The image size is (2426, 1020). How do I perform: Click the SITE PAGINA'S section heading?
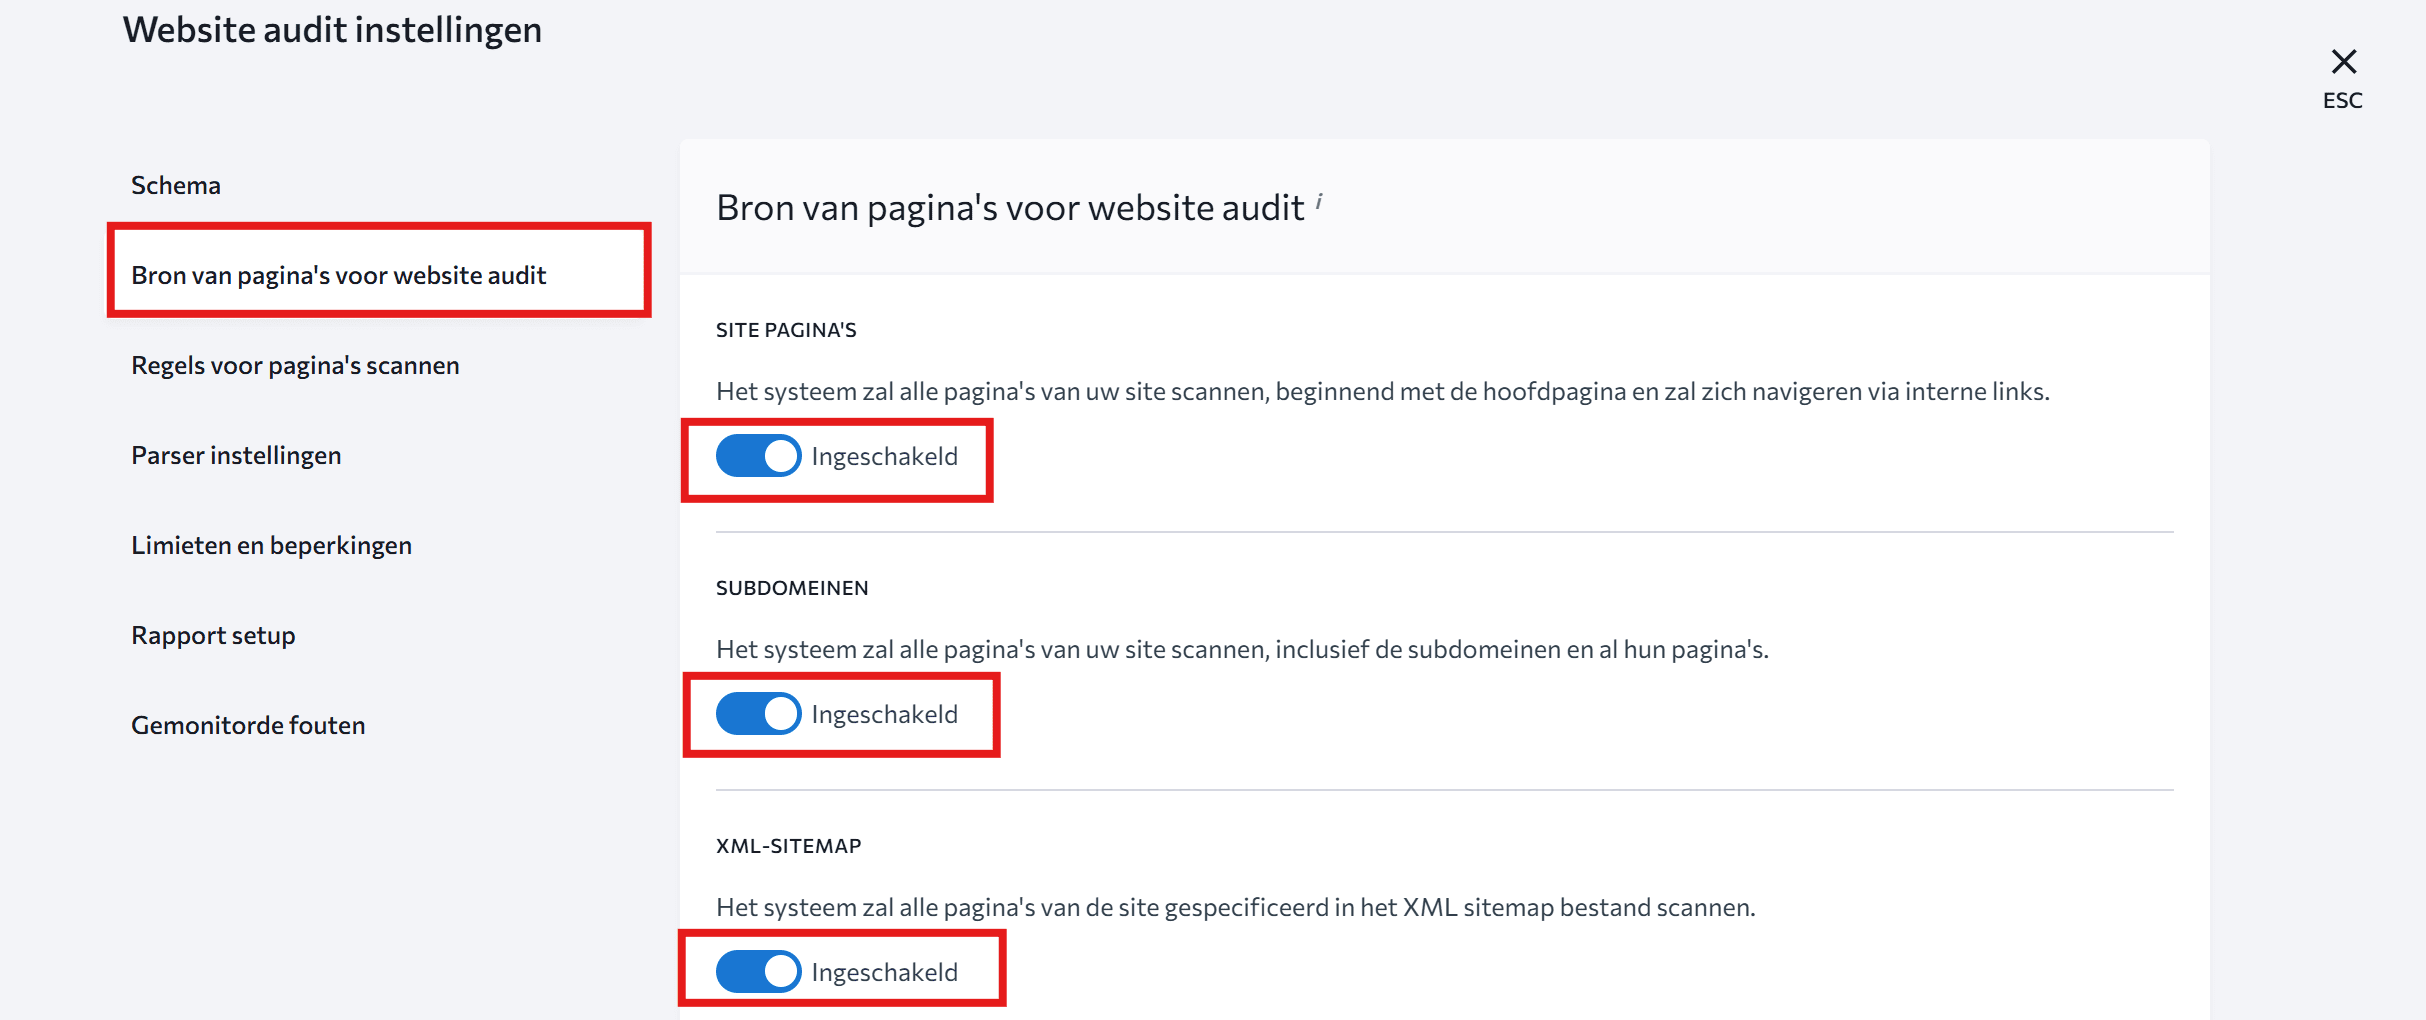tap(786, 330)
